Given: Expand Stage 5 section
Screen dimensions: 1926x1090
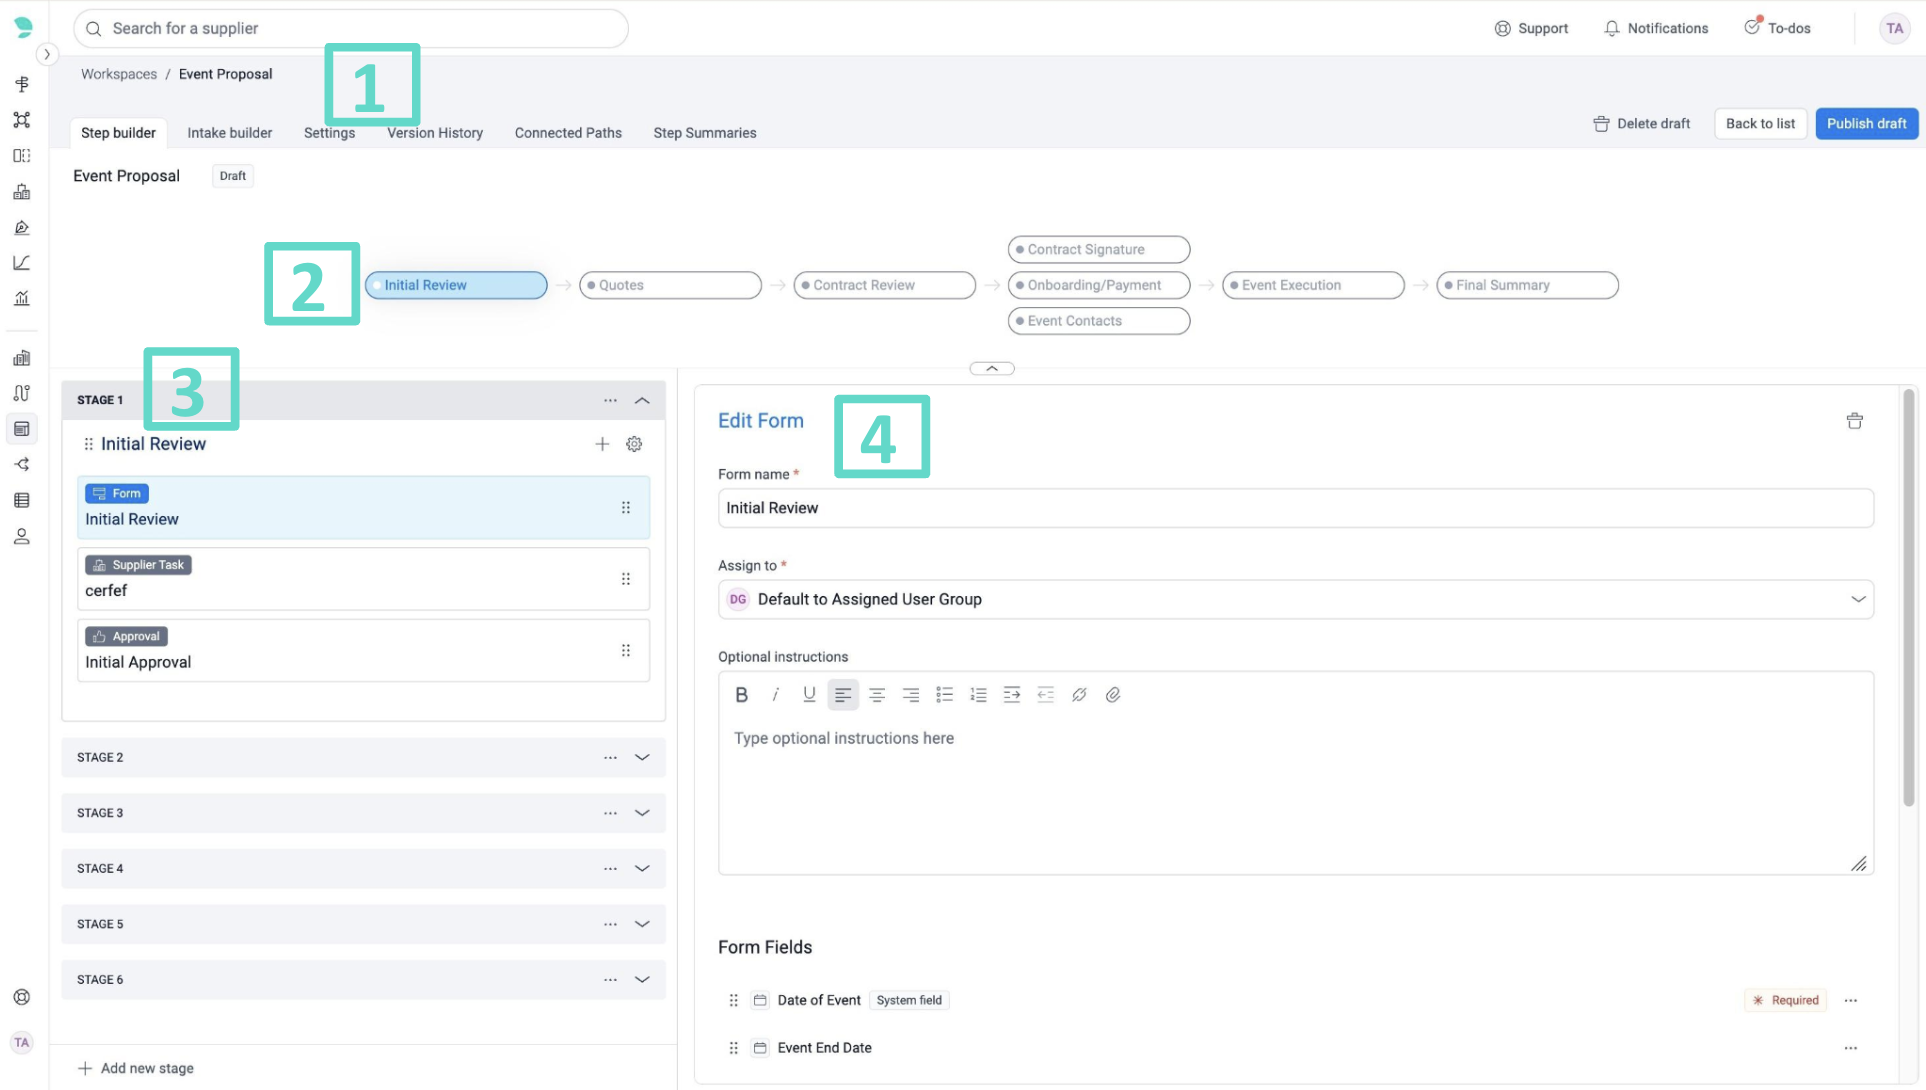Looking at the screenshot, I should 642,924.
